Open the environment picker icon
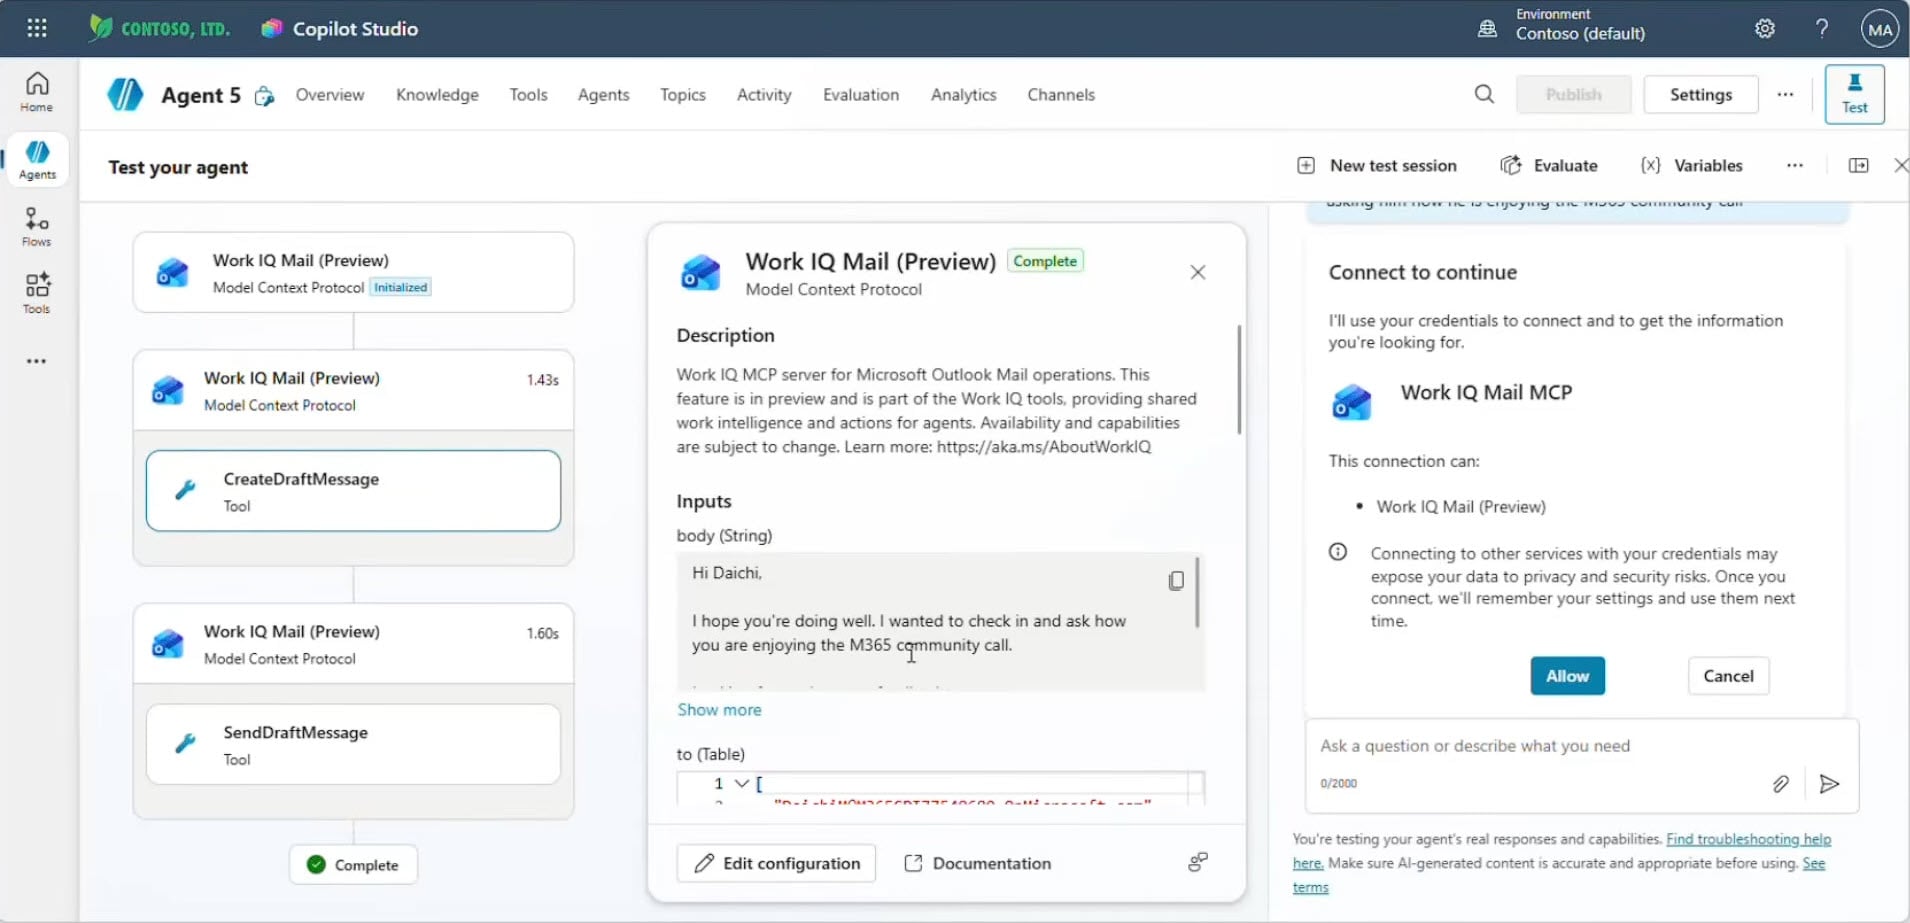 pos(1487,29)
